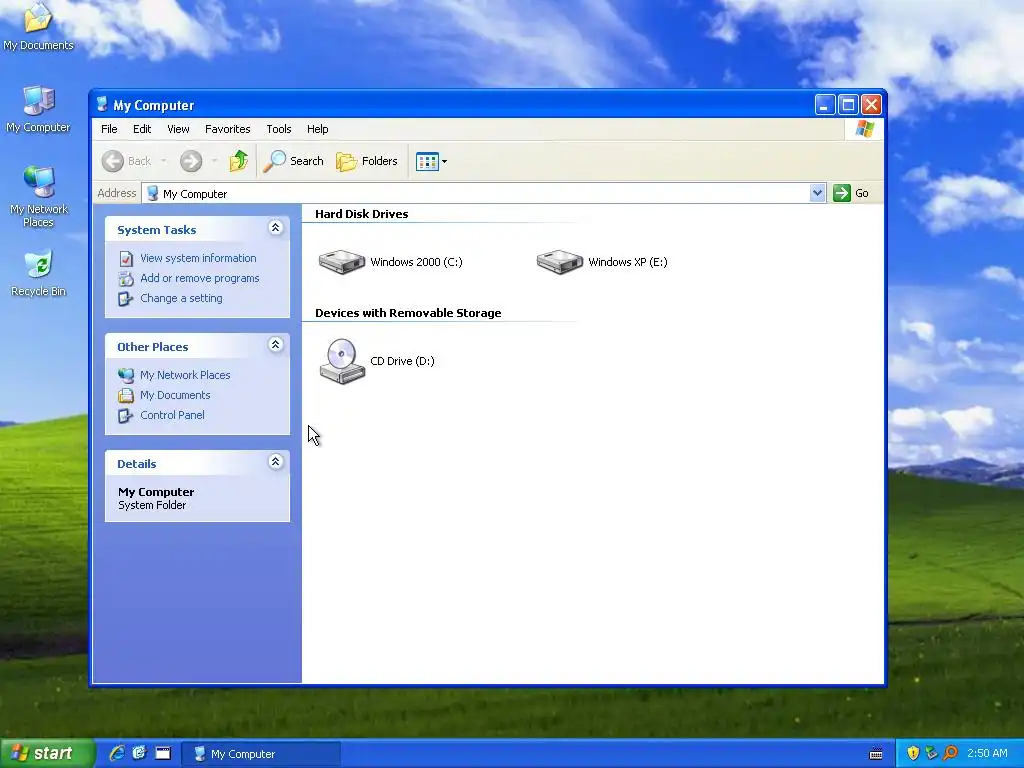Image resolution: width=1024 pixels, height=768 pixels.
Task: Select the CD Drive (D:) icon
Action: pos(342,361)
